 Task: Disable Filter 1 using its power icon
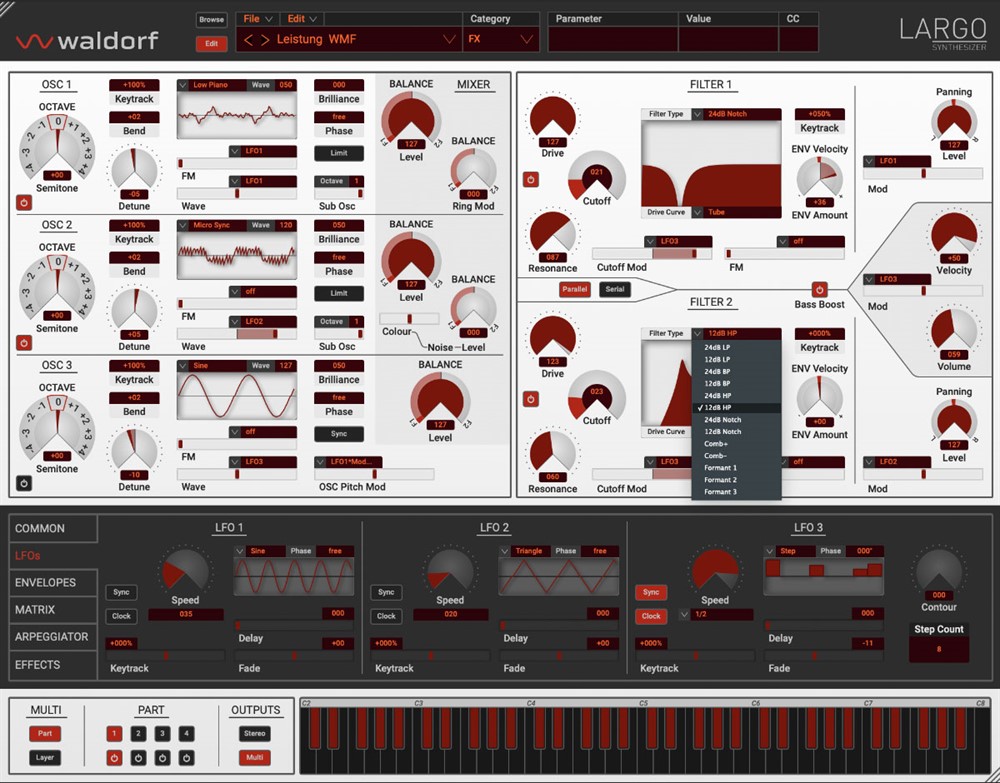[x=531, y=180]
